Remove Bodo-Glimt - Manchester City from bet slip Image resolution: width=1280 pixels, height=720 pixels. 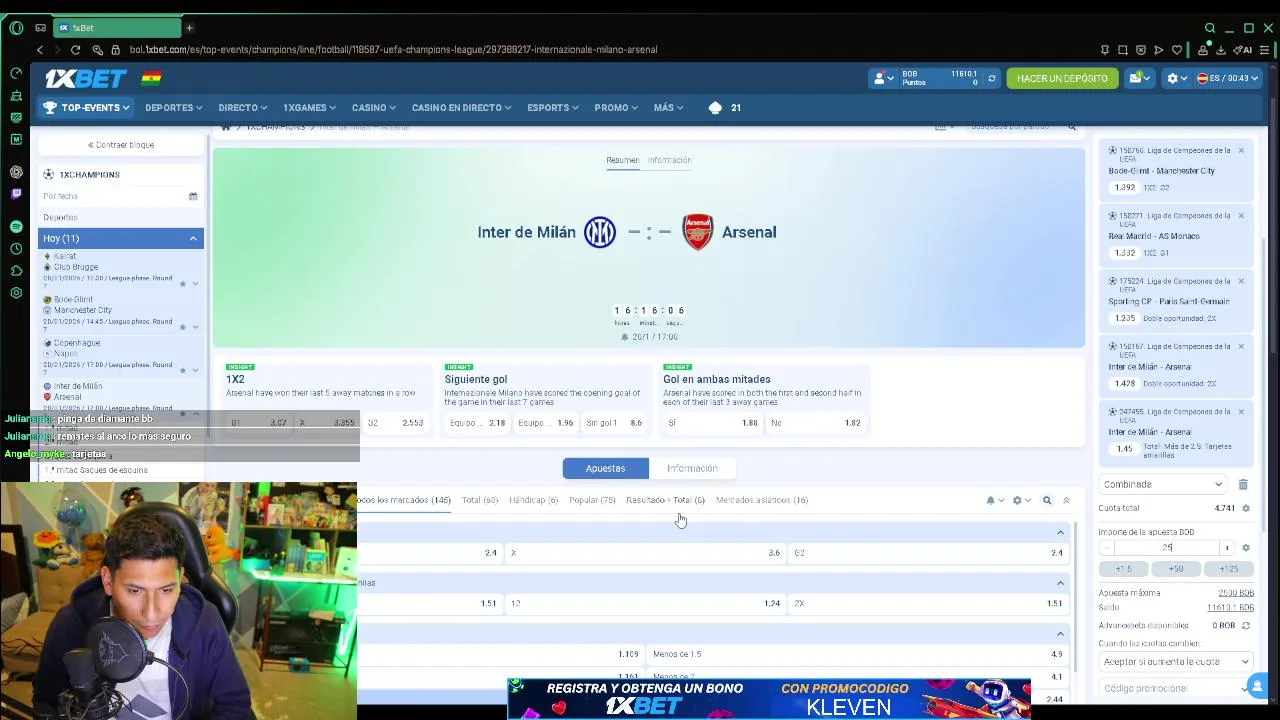click(1241, 151)
